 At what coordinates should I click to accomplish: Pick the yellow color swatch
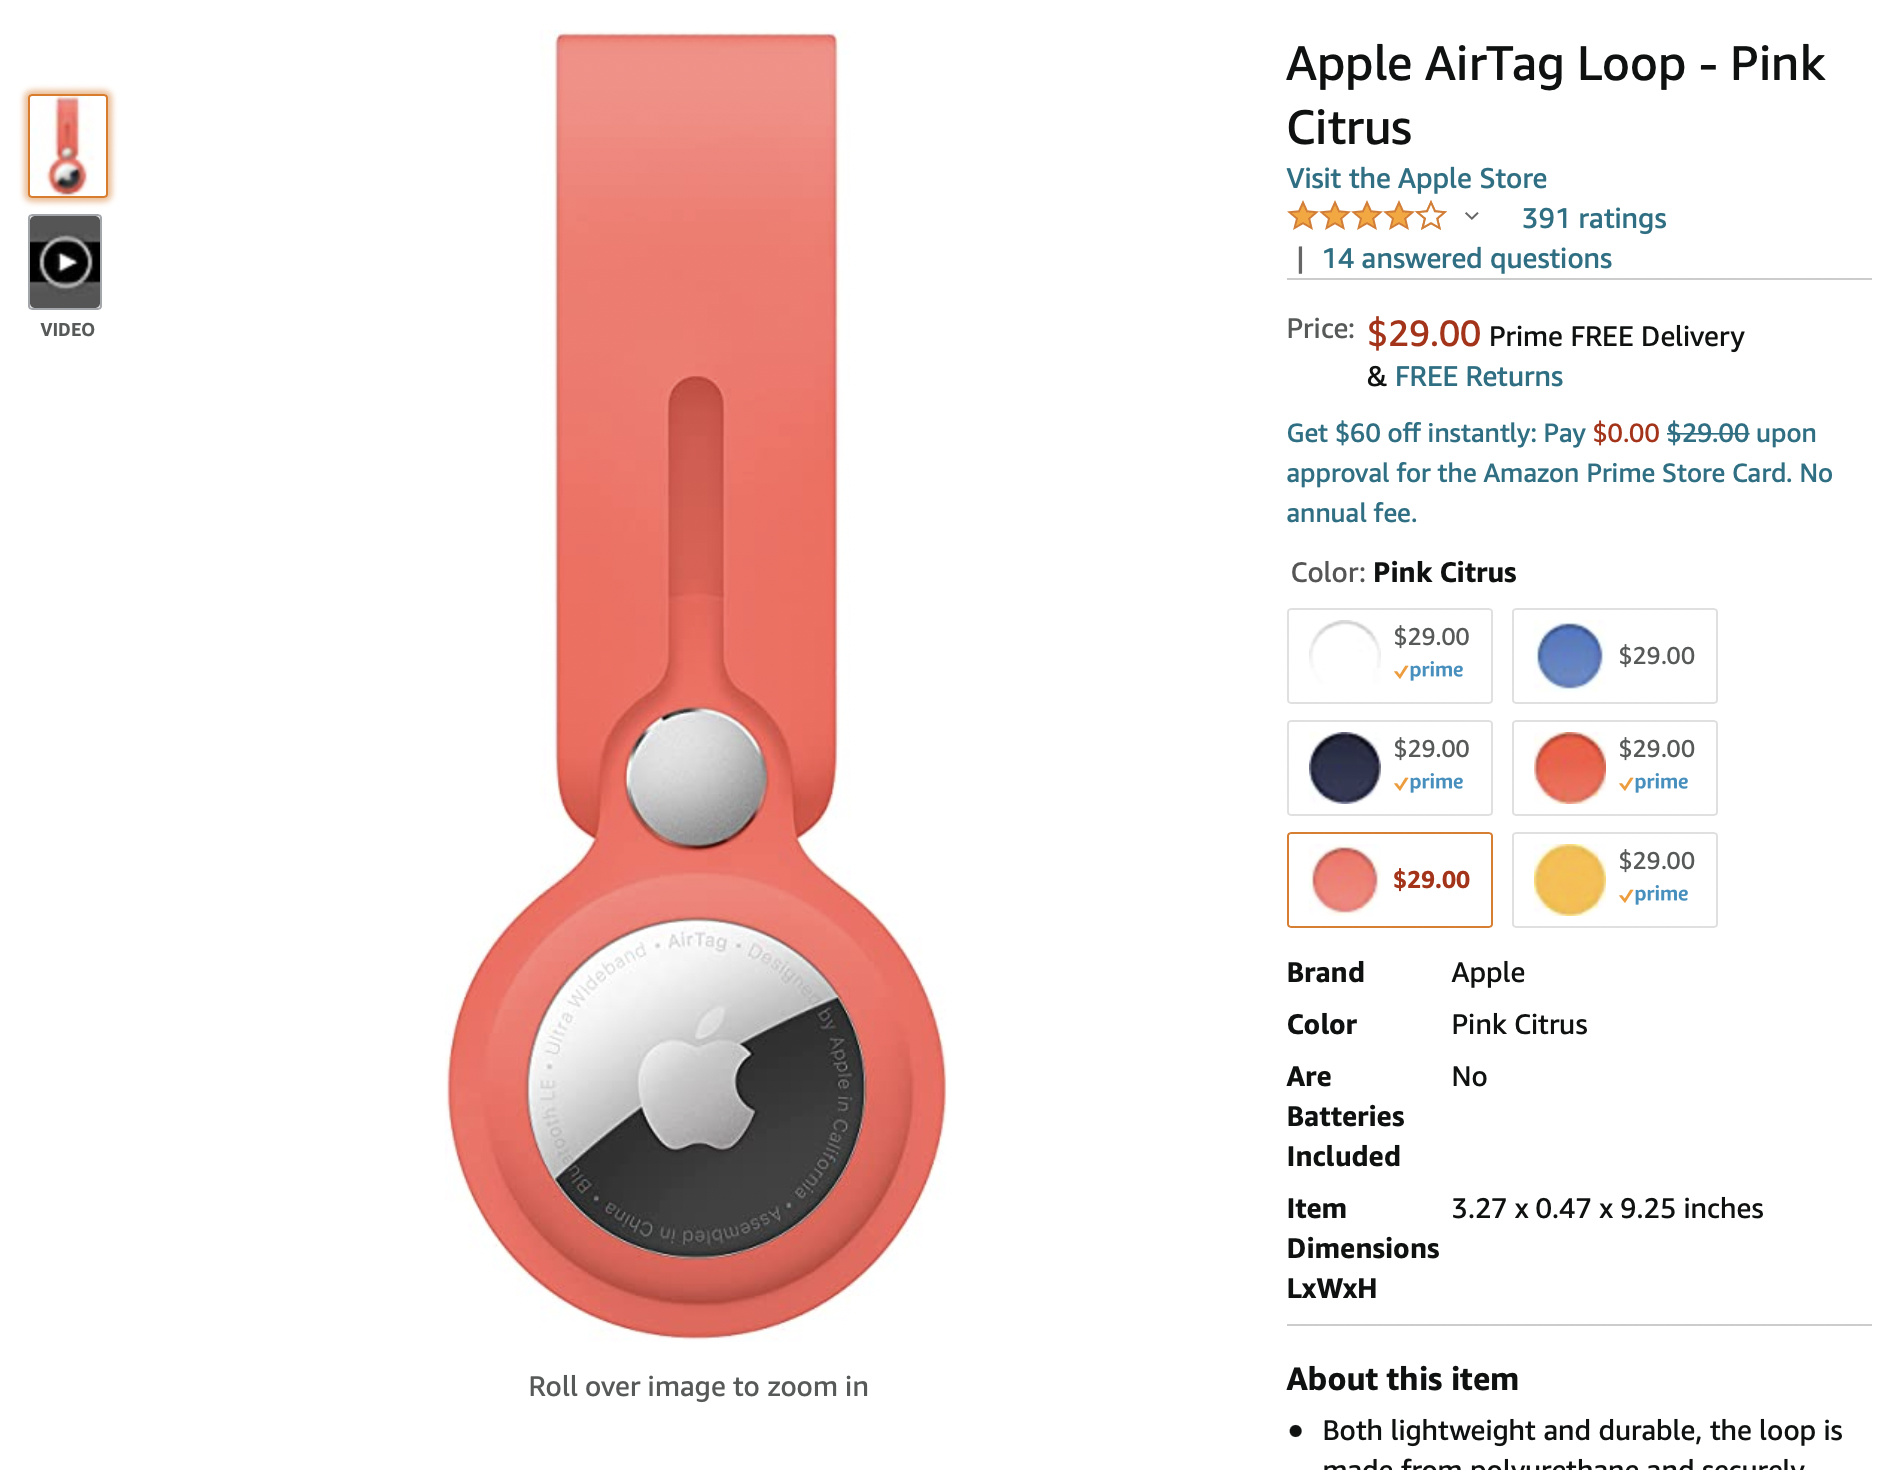(1569, 879)
